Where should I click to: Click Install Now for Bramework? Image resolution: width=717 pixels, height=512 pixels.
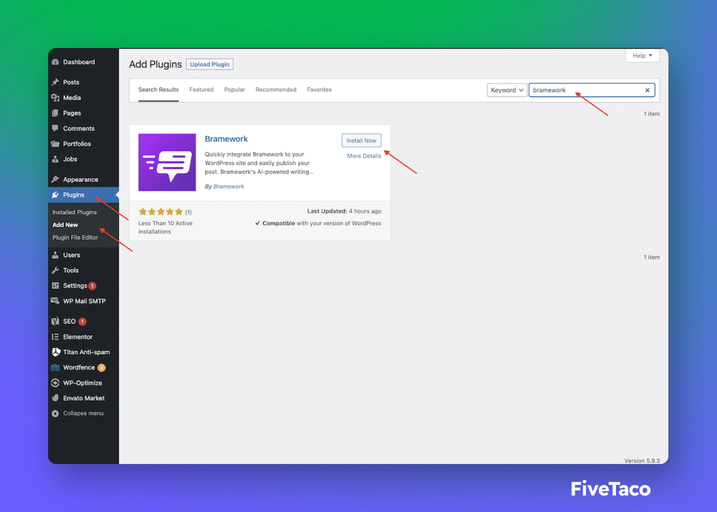coord(361,140)
